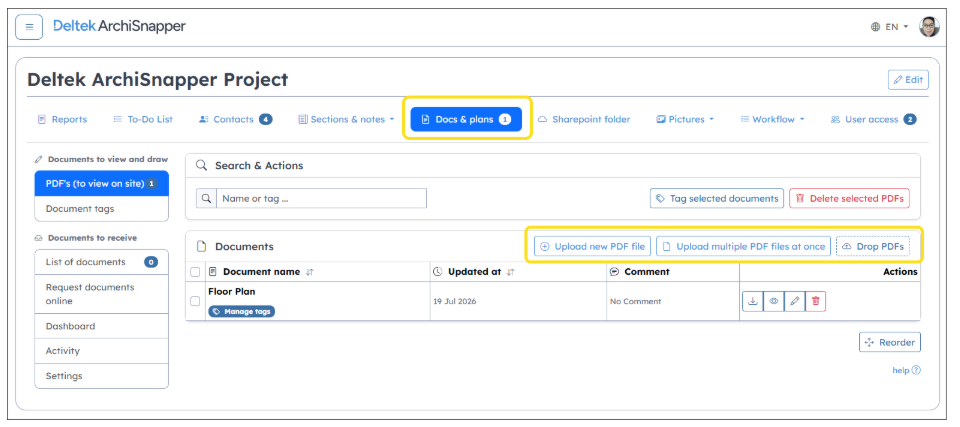The height and width of the screenshot is (427, 960).
Task: Click Upload new PDF file
Action: click(593, 246)
